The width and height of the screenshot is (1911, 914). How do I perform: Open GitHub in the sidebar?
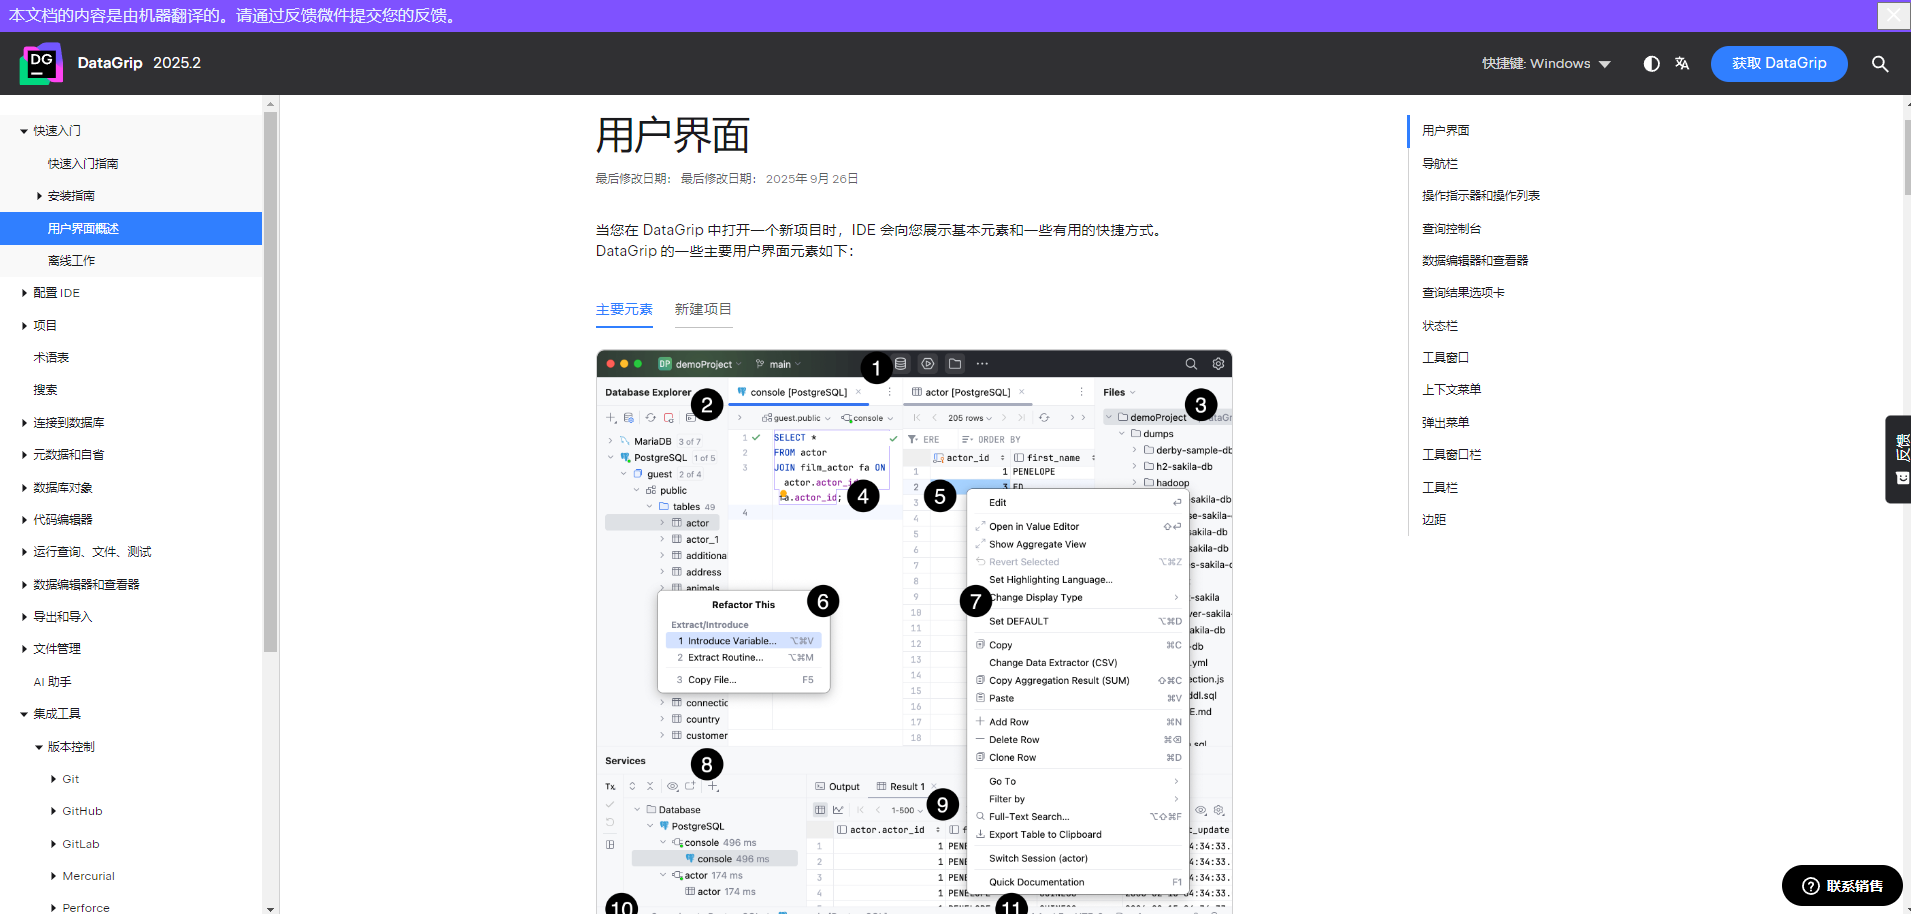click(x=82, y=811)
